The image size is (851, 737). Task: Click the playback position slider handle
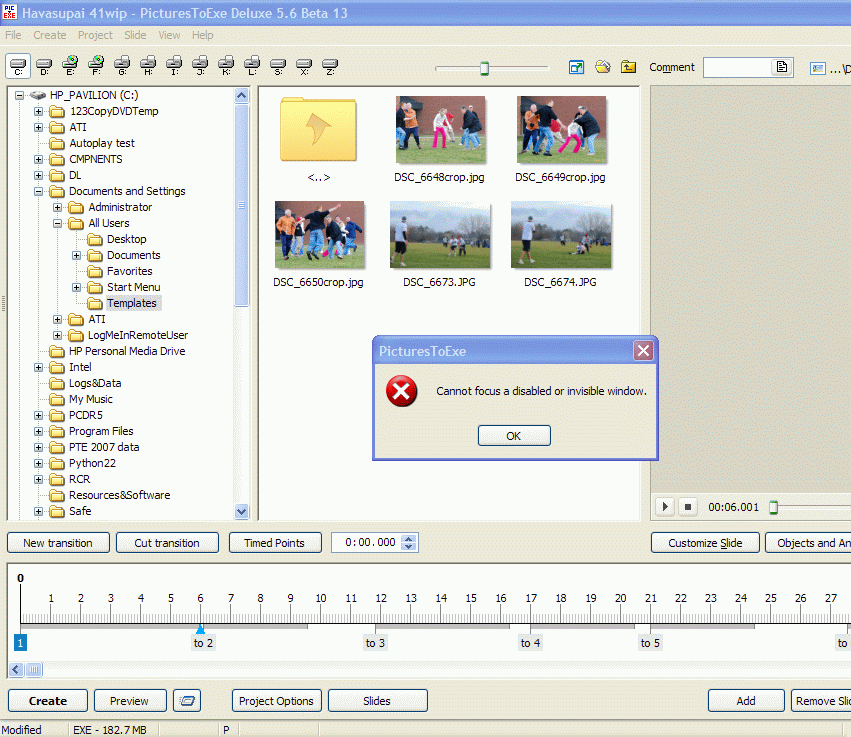click(x=773, y=507)
